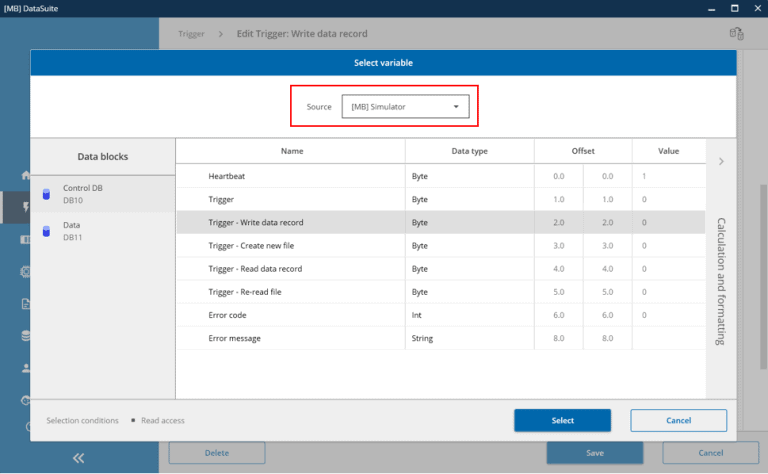This screenshot has height=474, width=768.
Task: Go back via the Trigger breadcrumb link
Action: (191, 34)
